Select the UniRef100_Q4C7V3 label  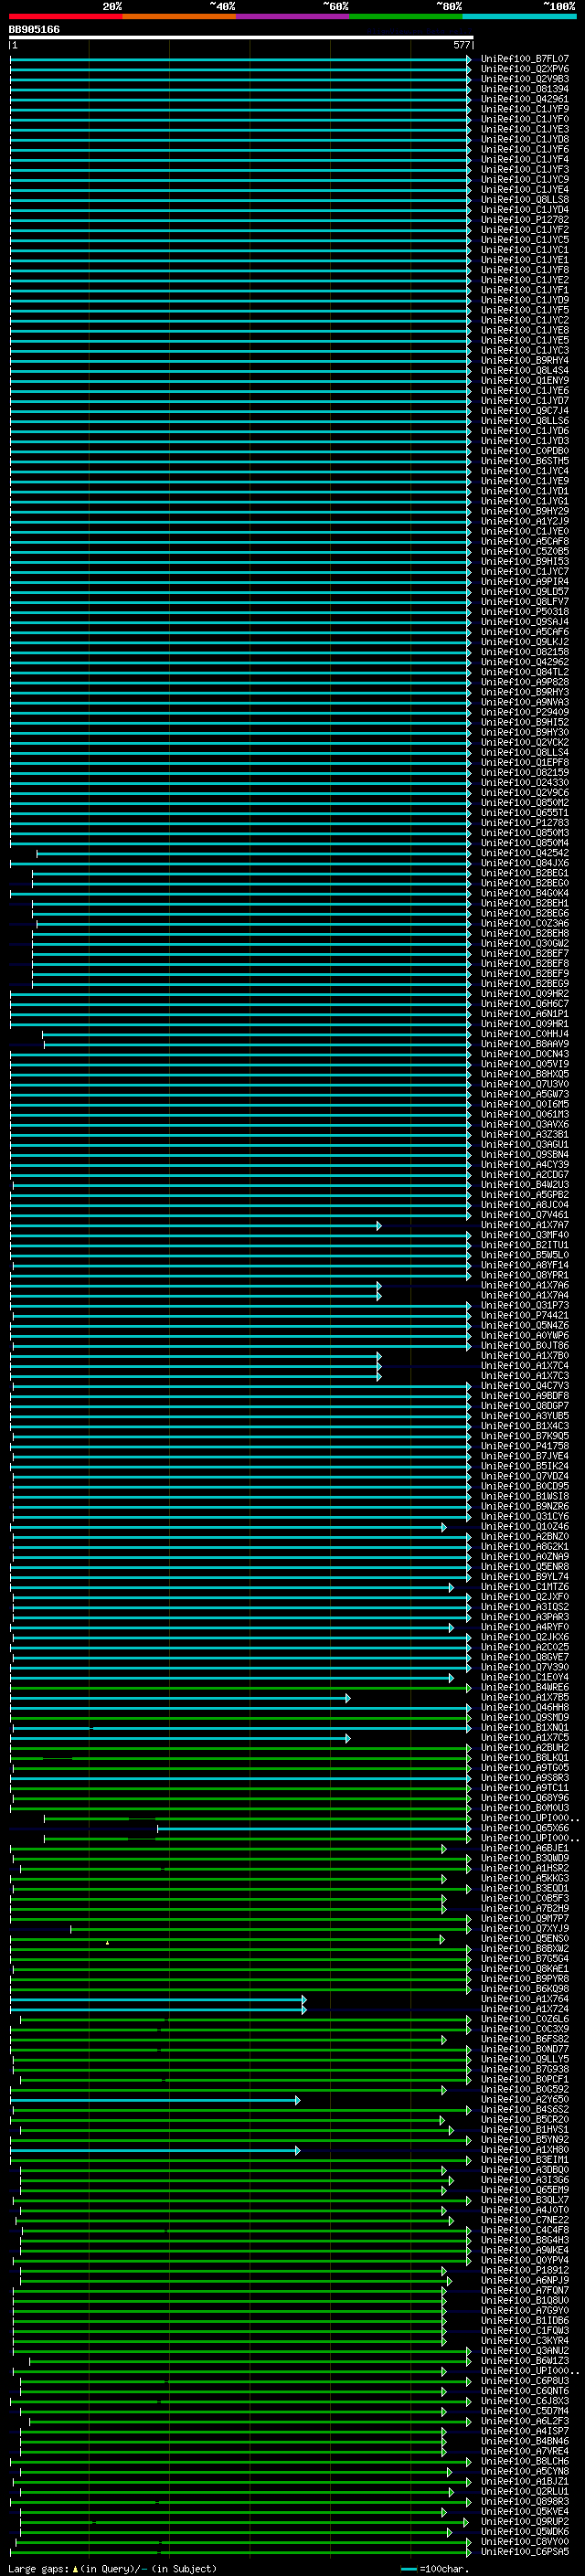[x=525, y=1386]
